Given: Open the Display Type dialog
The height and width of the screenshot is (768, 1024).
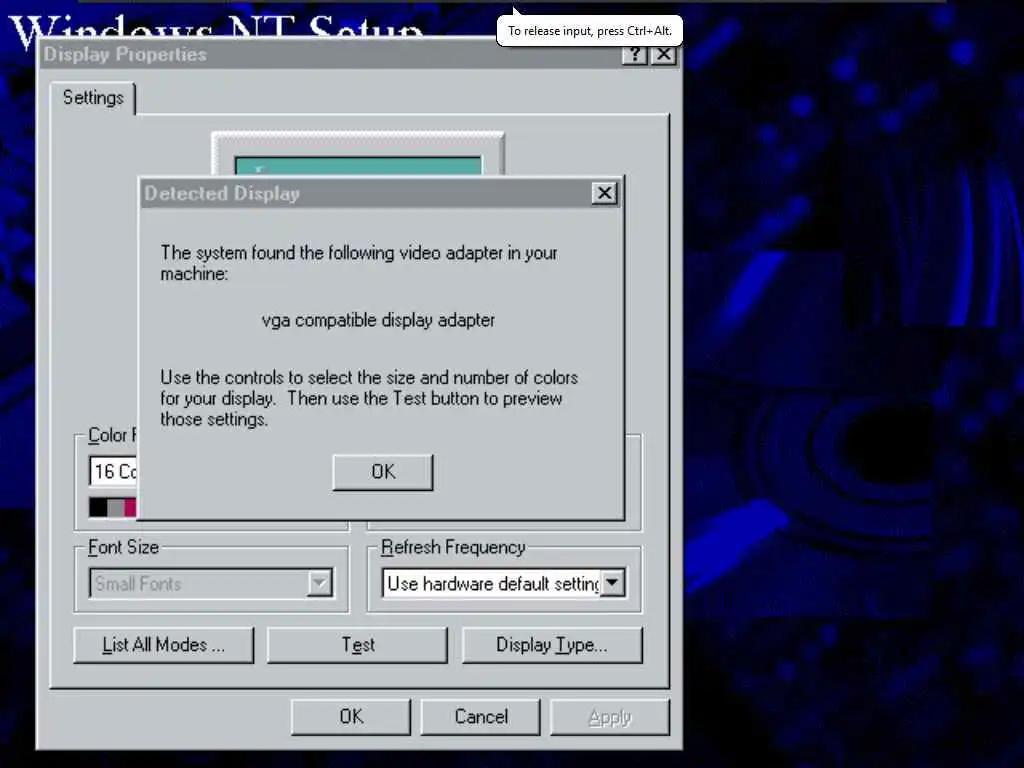Looking at the screenshot, I should pos(552,645).
